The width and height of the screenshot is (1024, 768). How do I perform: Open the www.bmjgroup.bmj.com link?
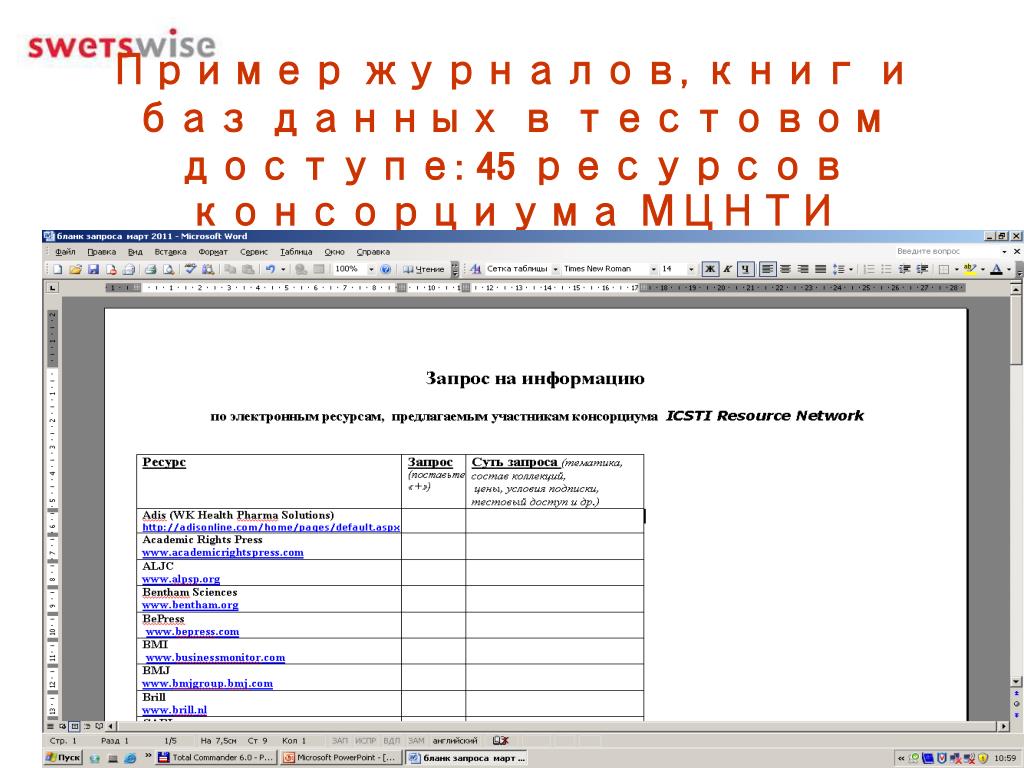pyautogui.click(x=207, y=684)
